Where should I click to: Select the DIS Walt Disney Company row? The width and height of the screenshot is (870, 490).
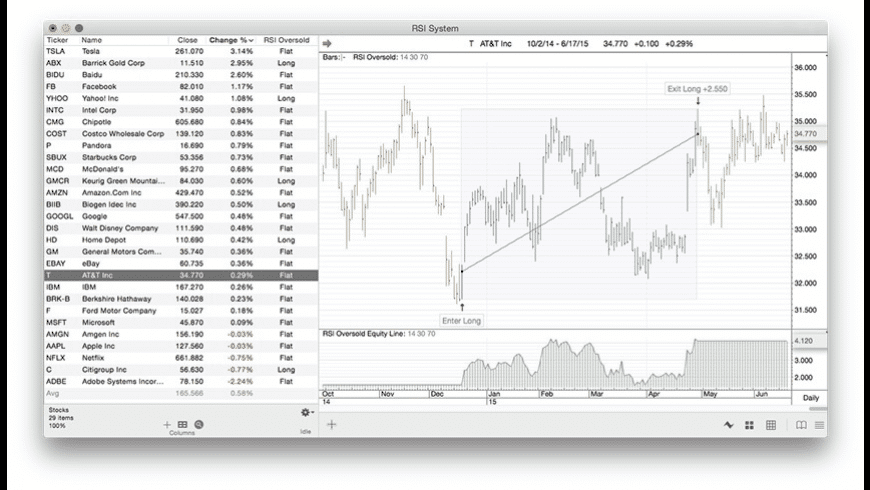coord(181,228)
